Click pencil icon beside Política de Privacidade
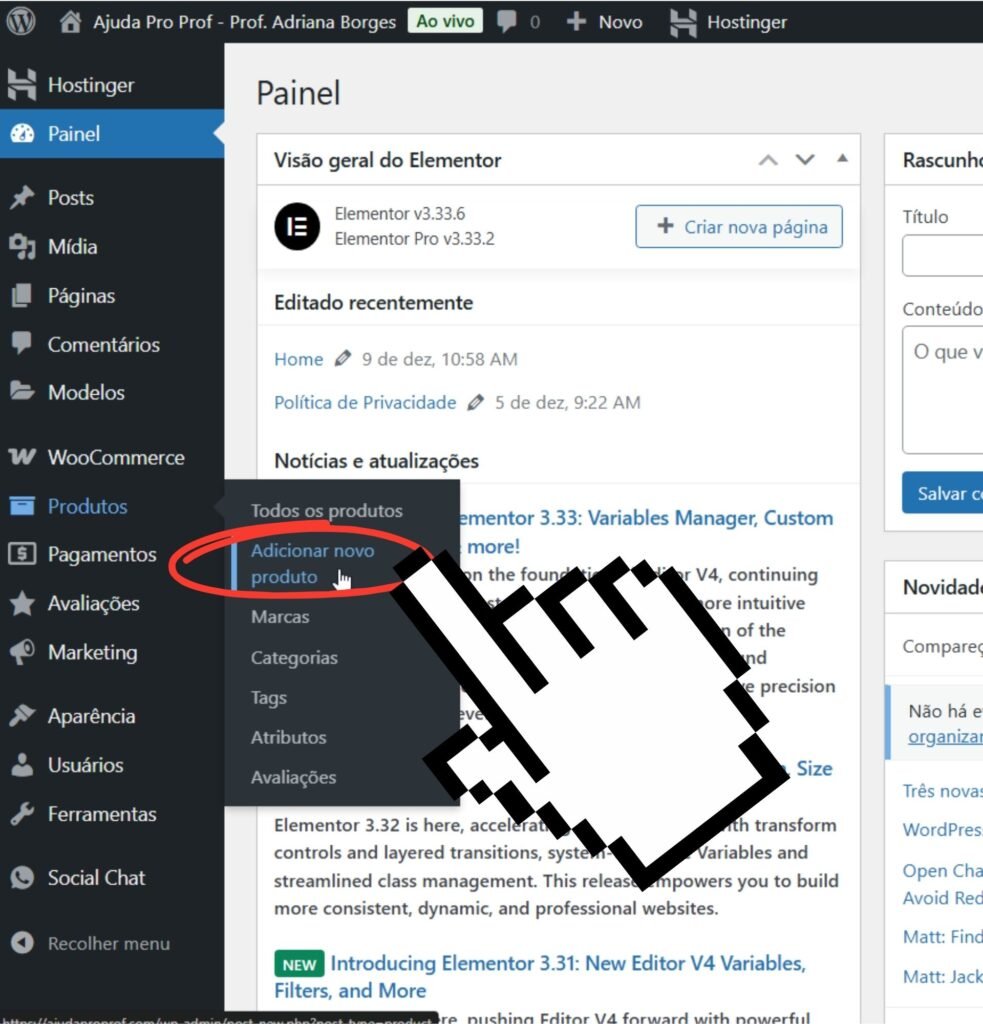This screenshot has width=983, height=1024. coord(476,403)
